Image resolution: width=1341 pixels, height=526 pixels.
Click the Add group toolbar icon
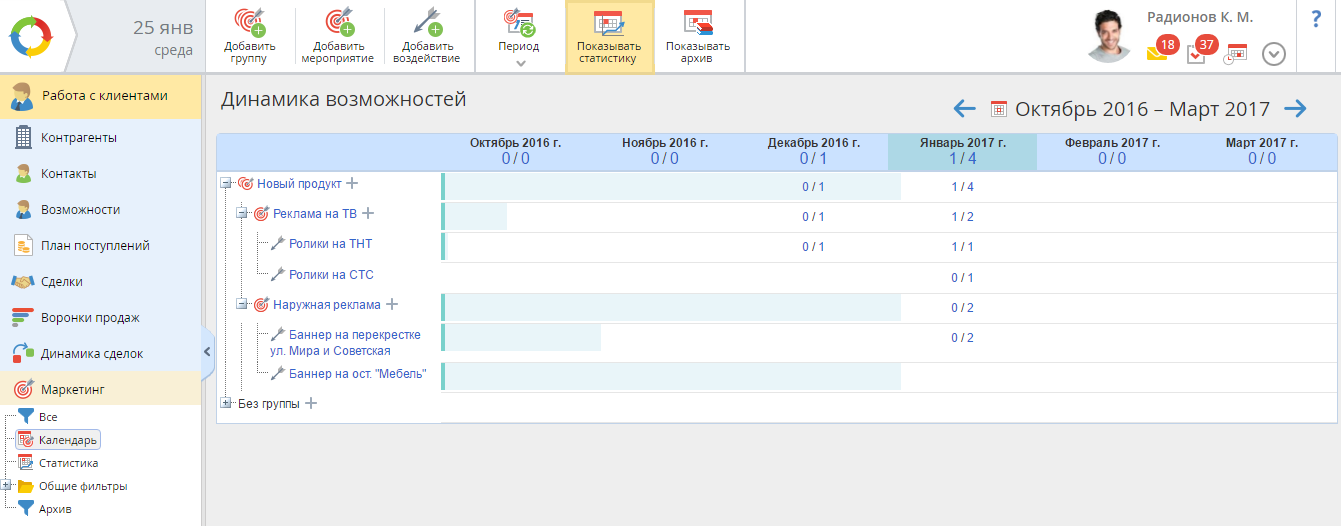[248, 24]
